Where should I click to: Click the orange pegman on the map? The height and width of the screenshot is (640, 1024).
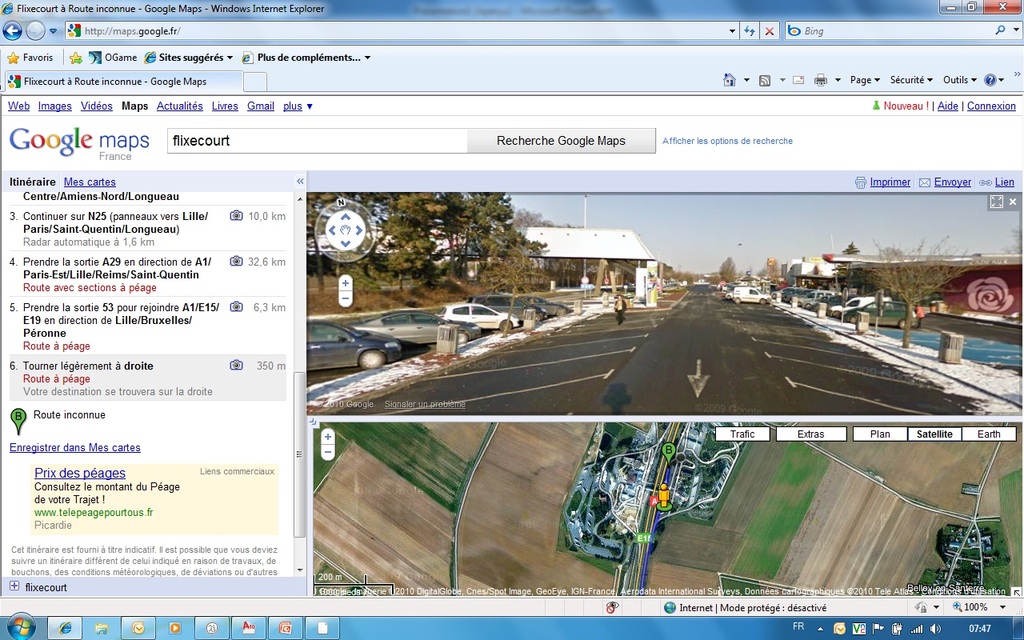tap(661, 495)
